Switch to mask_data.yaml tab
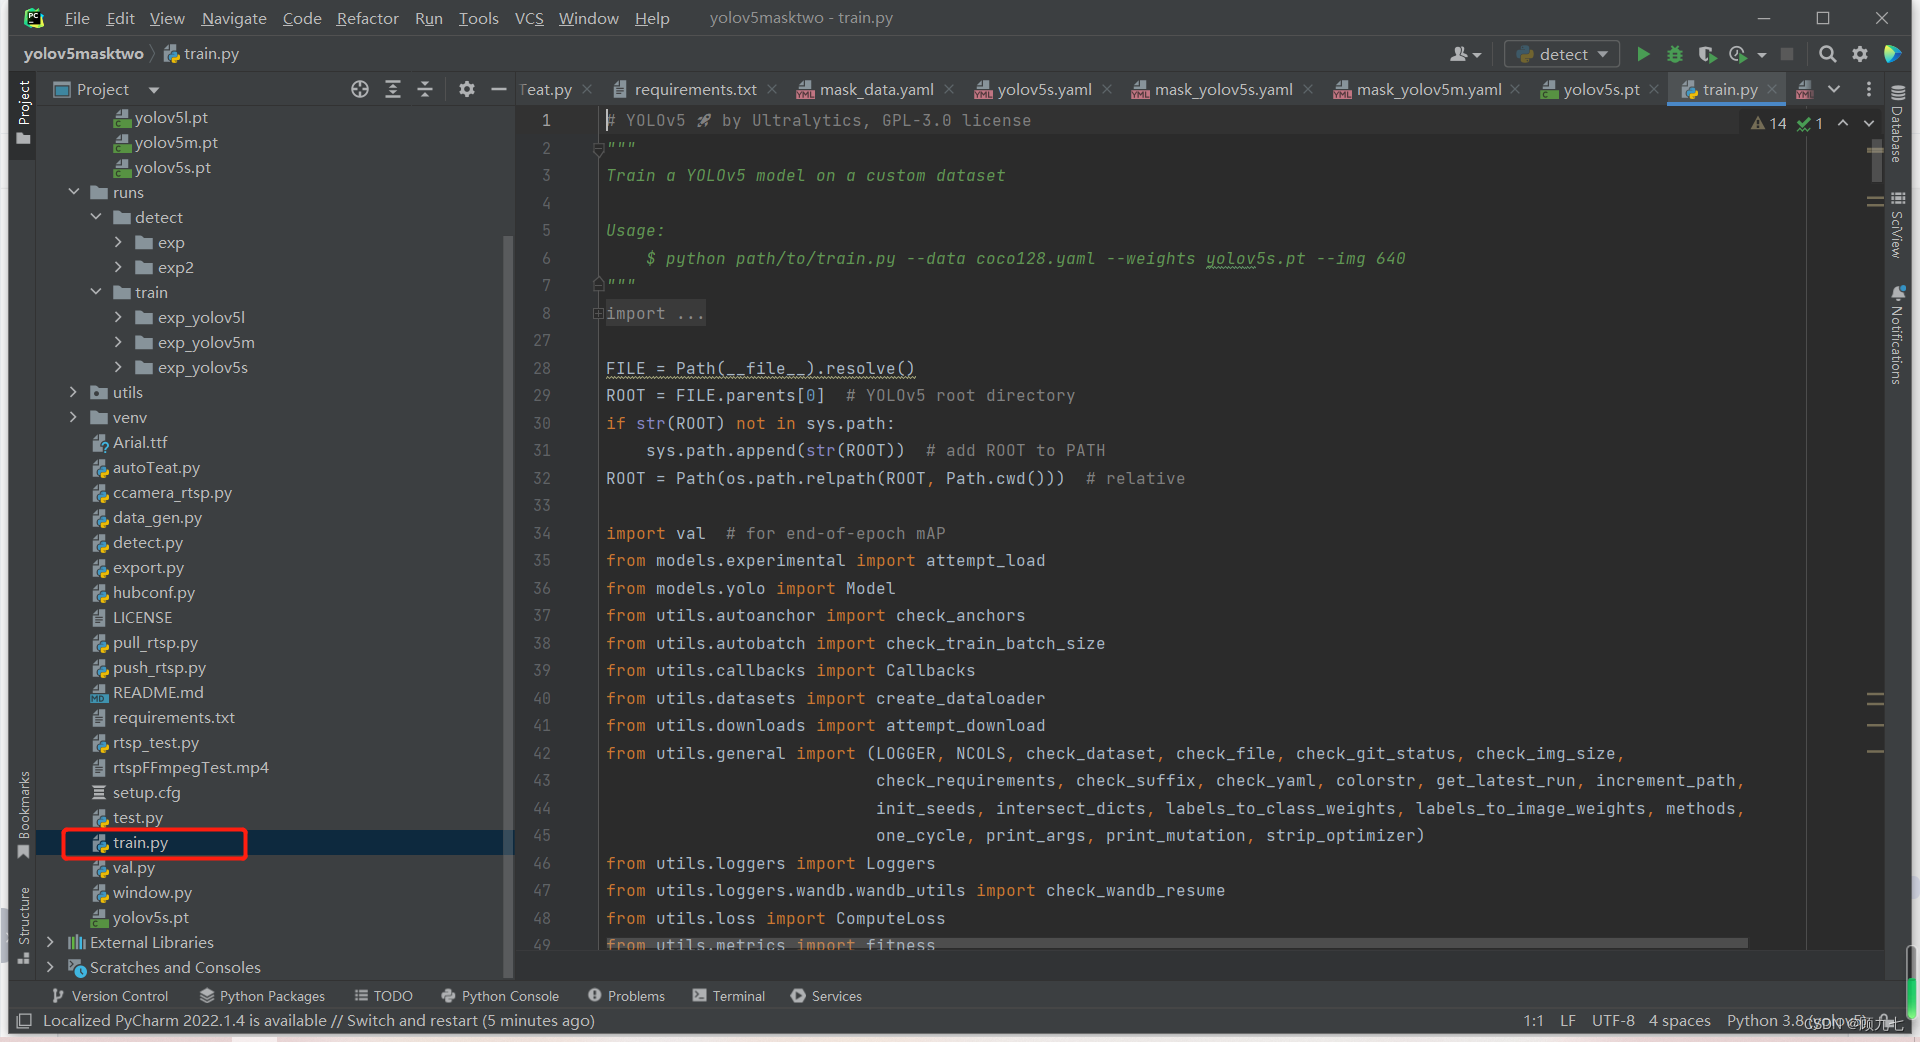 876,89
